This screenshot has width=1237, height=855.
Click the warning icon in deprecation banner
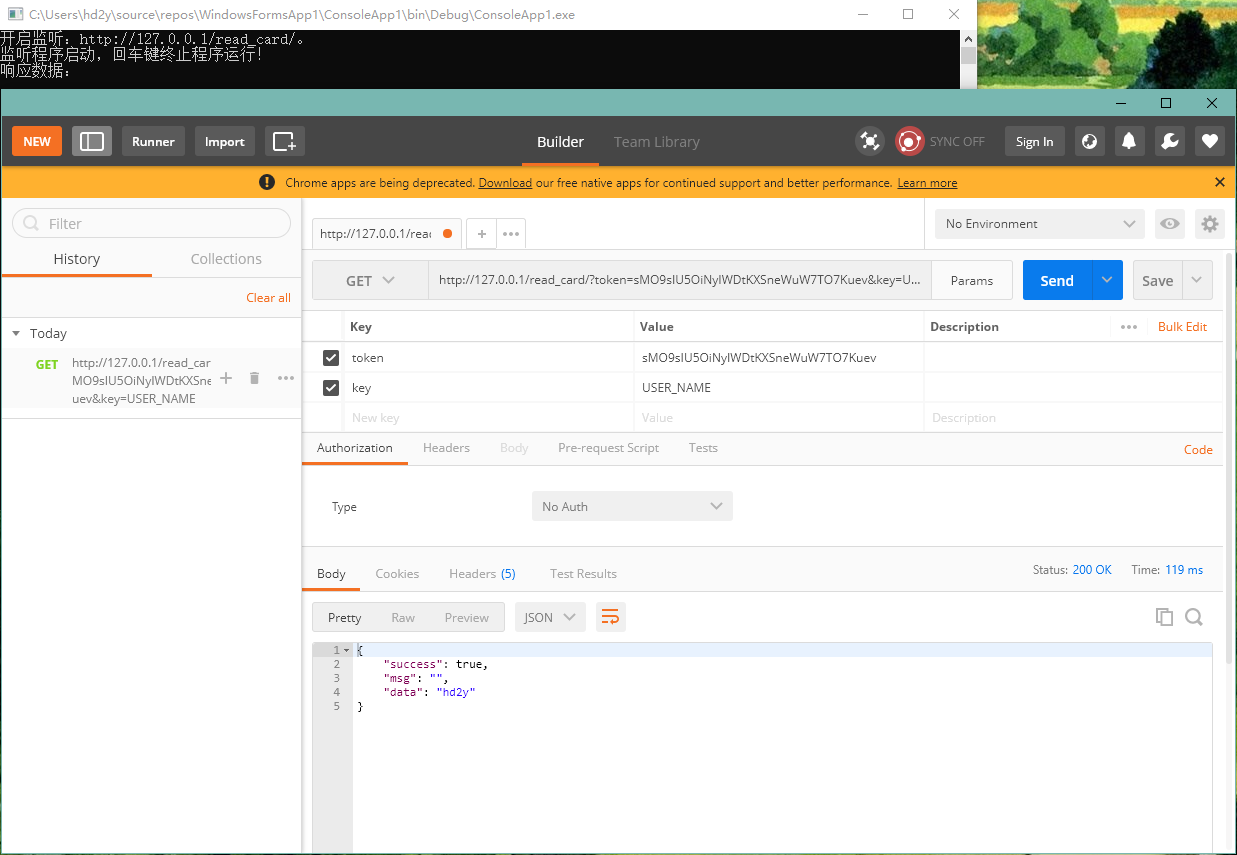click(267, 182)
